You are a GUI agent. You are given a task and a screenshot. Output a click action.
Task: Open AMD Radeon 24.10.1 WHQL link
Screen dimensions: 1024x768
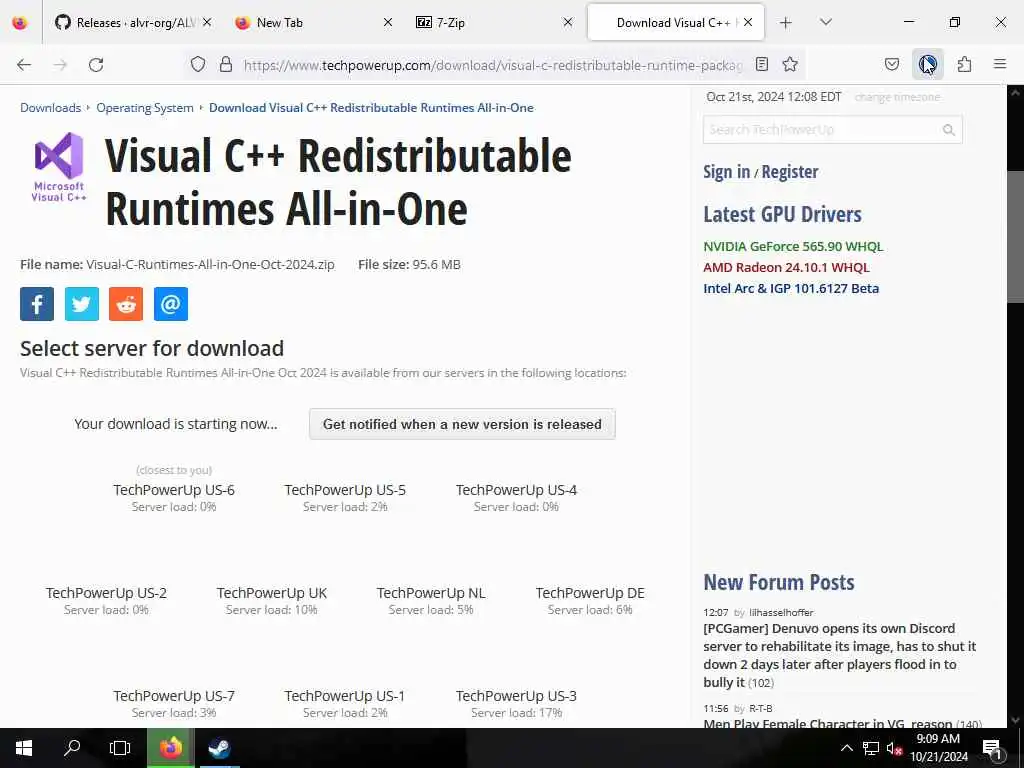[x=786, y=268]
